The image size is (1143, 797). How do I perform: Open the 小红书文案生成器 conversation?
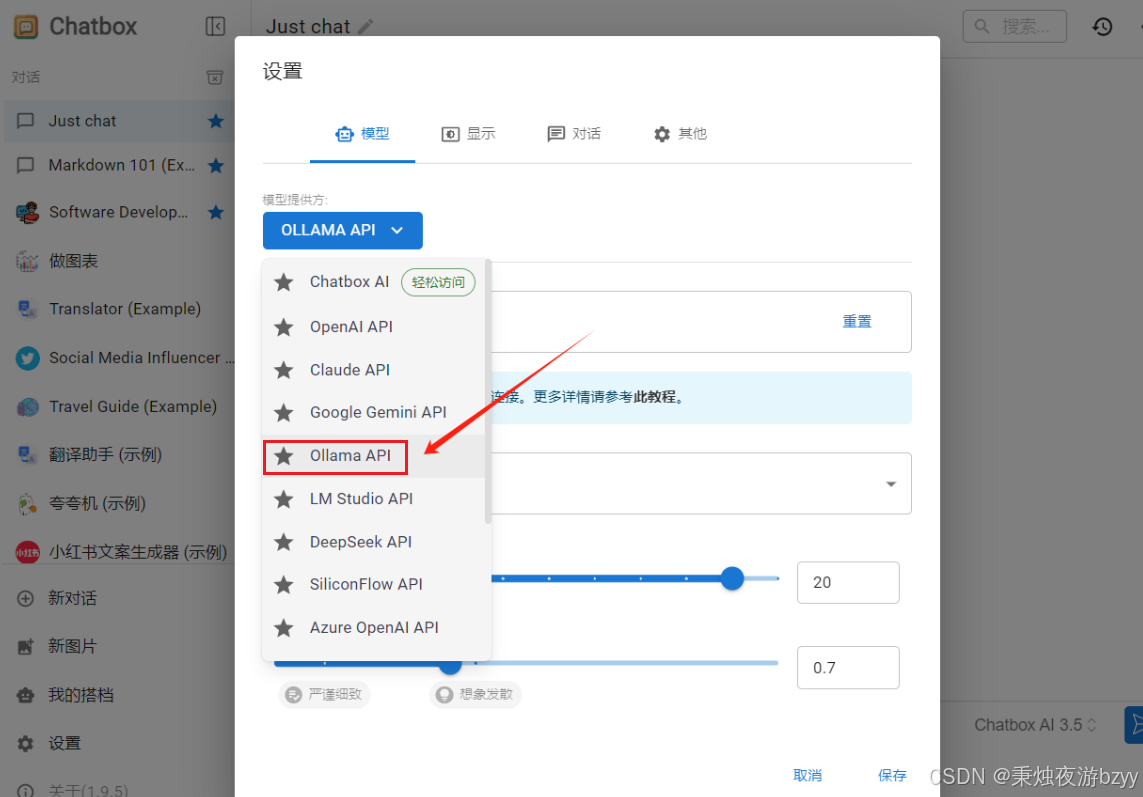(117, 552)
